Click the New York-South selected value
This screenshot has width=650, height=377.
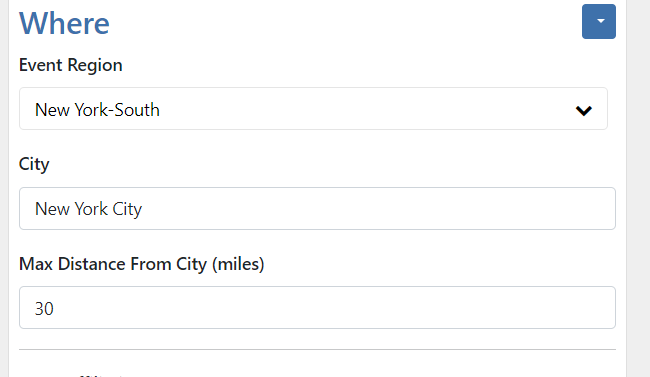point(97,110)
